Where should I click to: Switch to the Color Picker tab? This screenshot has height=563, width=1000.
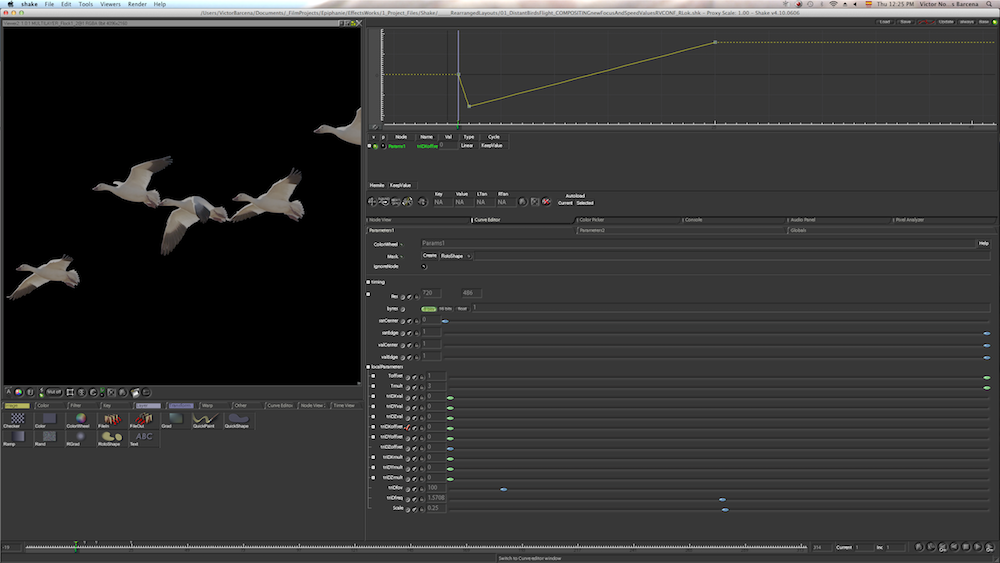pyautogui.click(x=591, y=219)
